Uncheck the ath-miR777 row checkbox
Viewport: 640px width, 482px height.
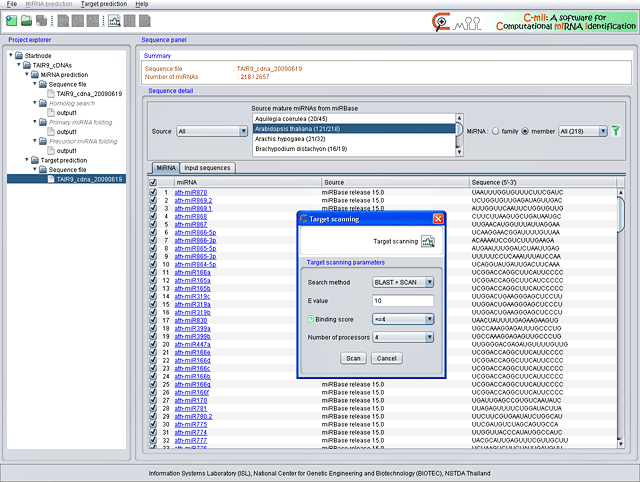[x=153, y=440]
